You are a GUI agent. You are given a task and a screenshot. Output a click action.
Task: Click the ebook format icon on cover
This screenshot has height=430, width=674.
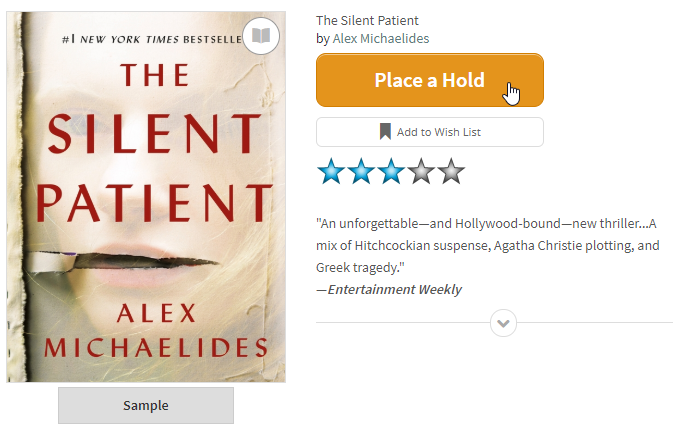[x=261, y=36]
